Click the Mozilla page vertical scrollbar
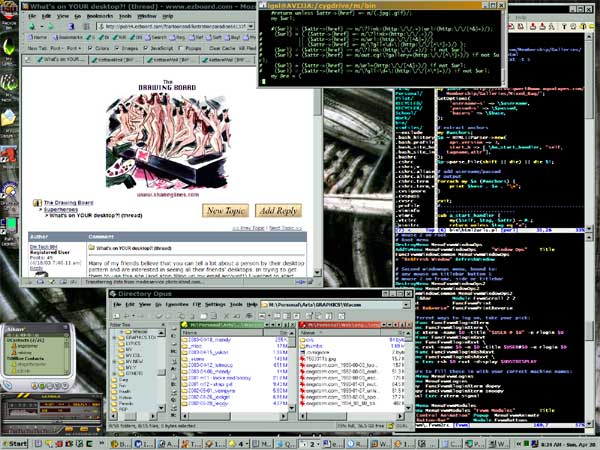The image size is (600, 450). click(317, 172)
